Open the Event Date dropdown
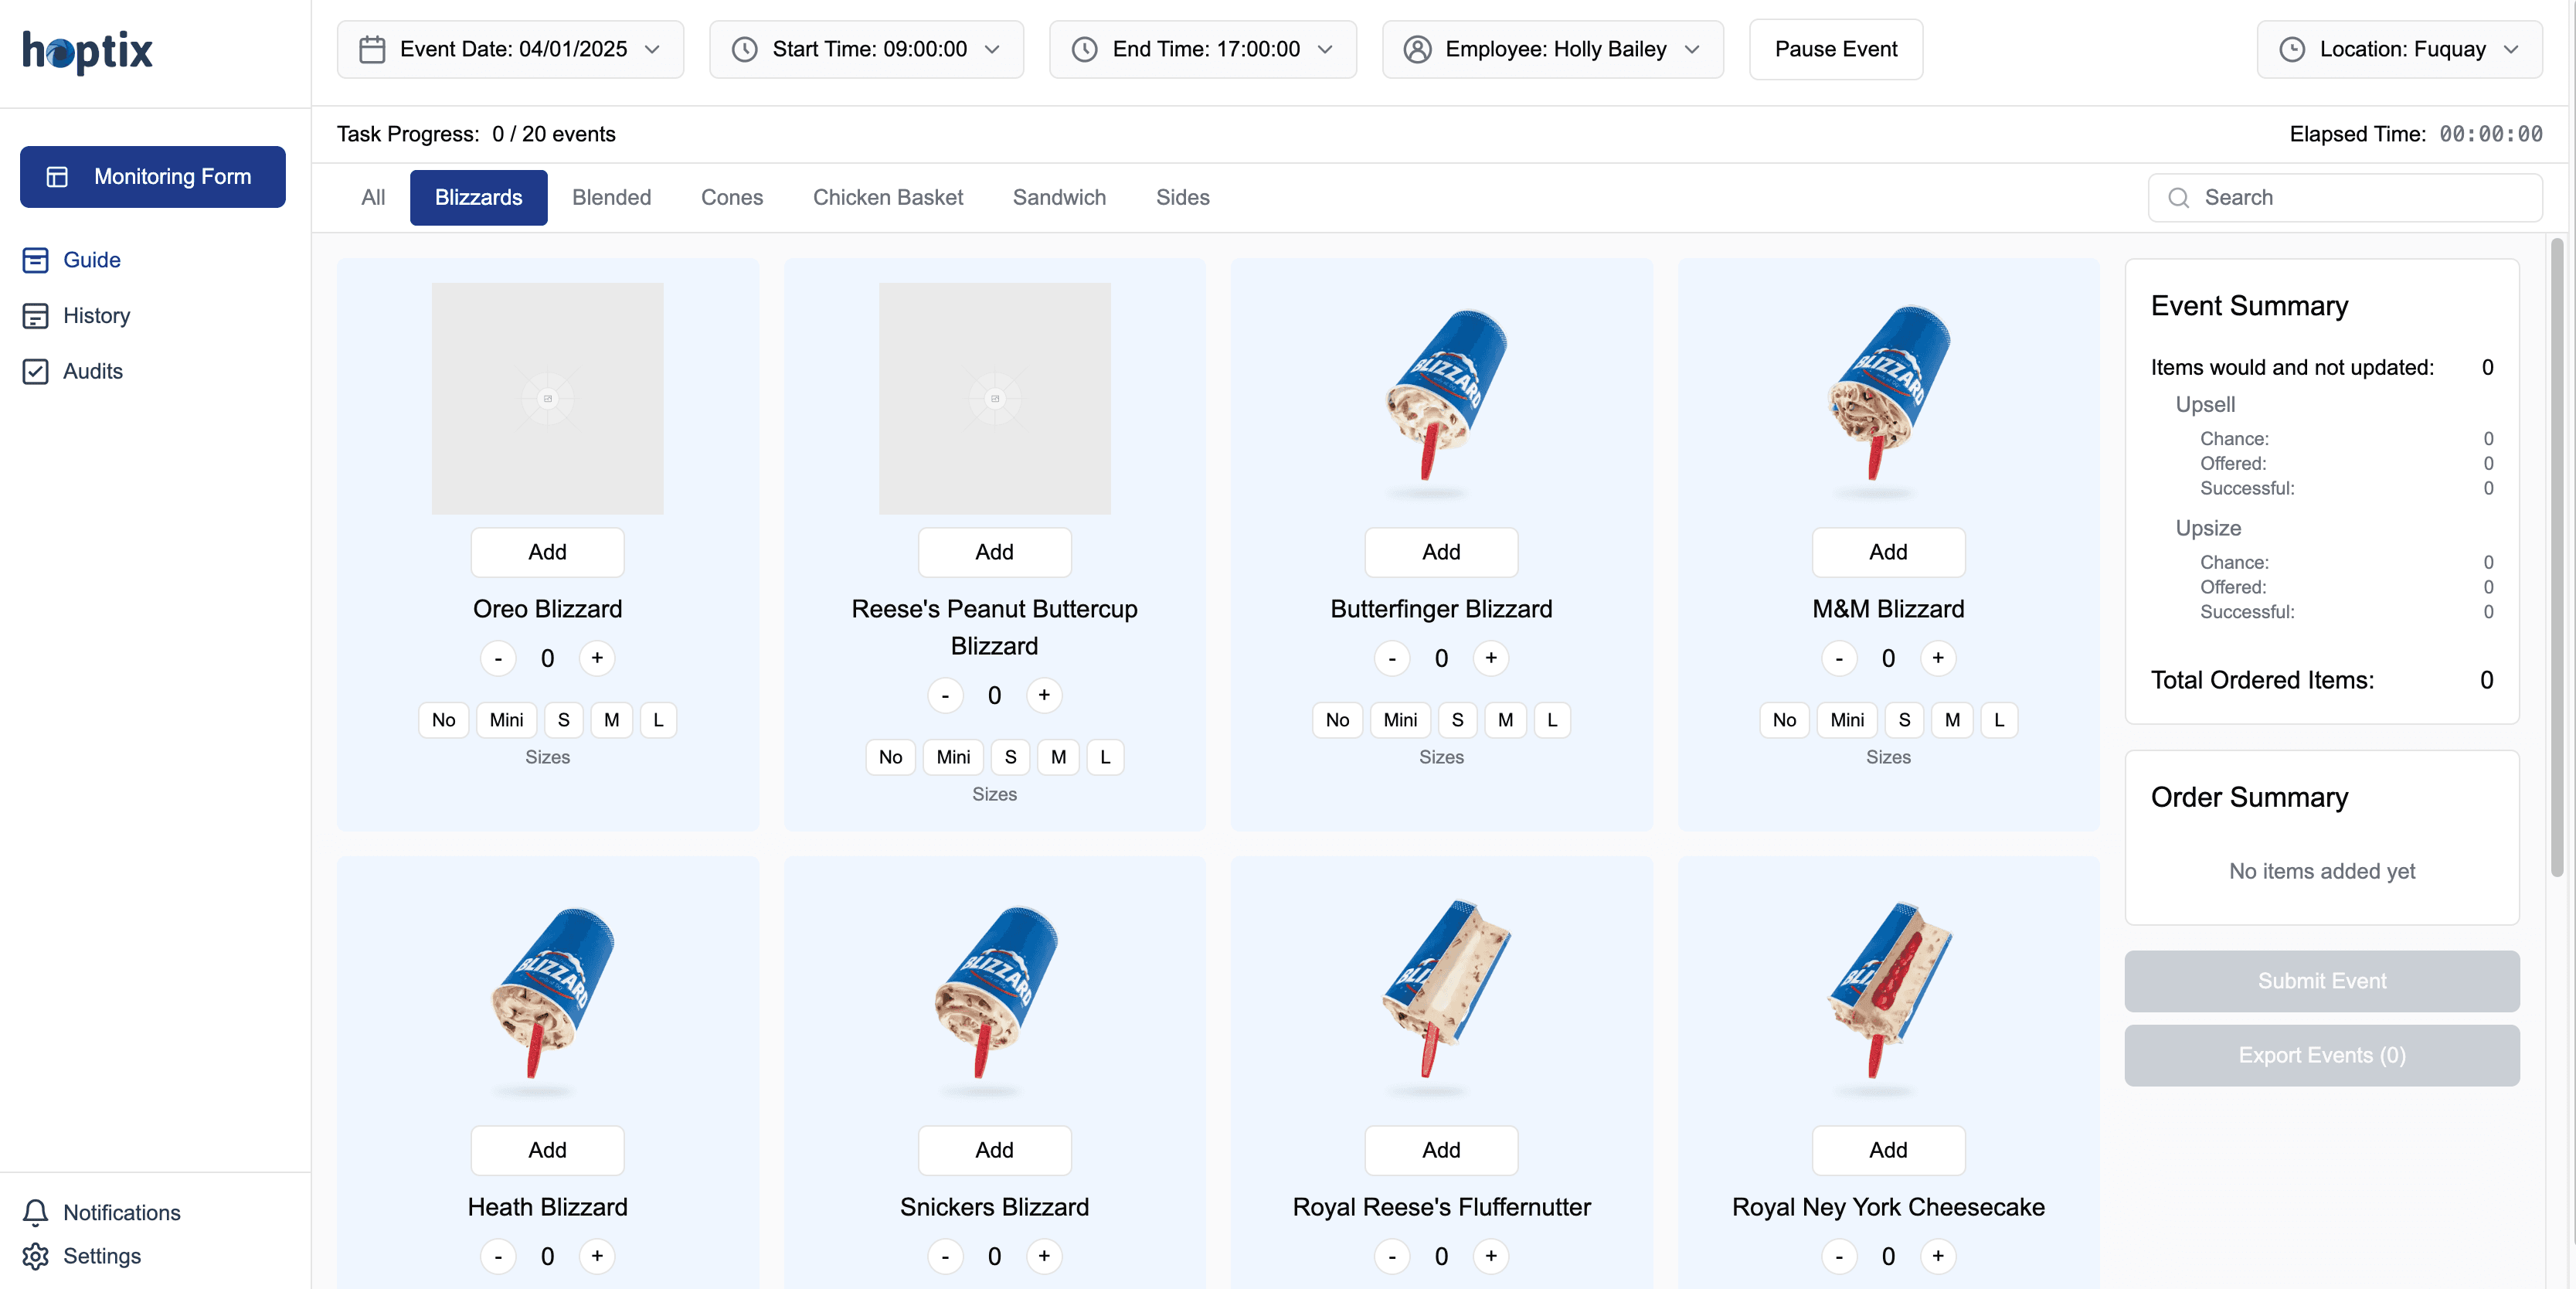The image size is (2576, 1289). point(511,49)
